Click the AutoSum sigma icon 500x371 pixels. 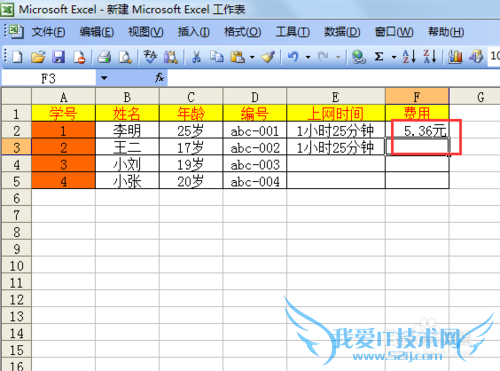(379, 57)
